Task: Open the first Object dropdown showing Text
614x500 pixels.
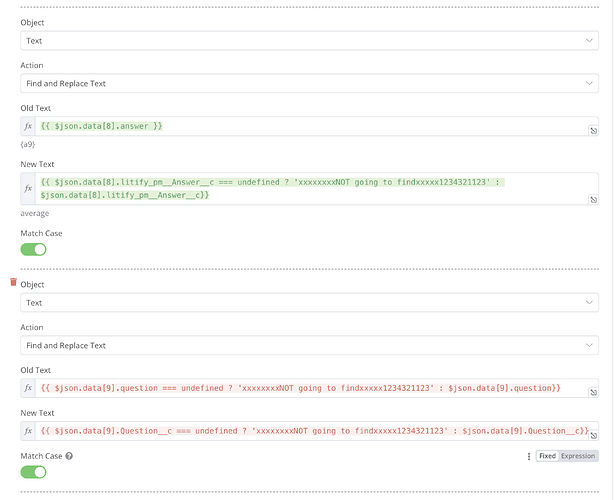Action: coord(309,40)
